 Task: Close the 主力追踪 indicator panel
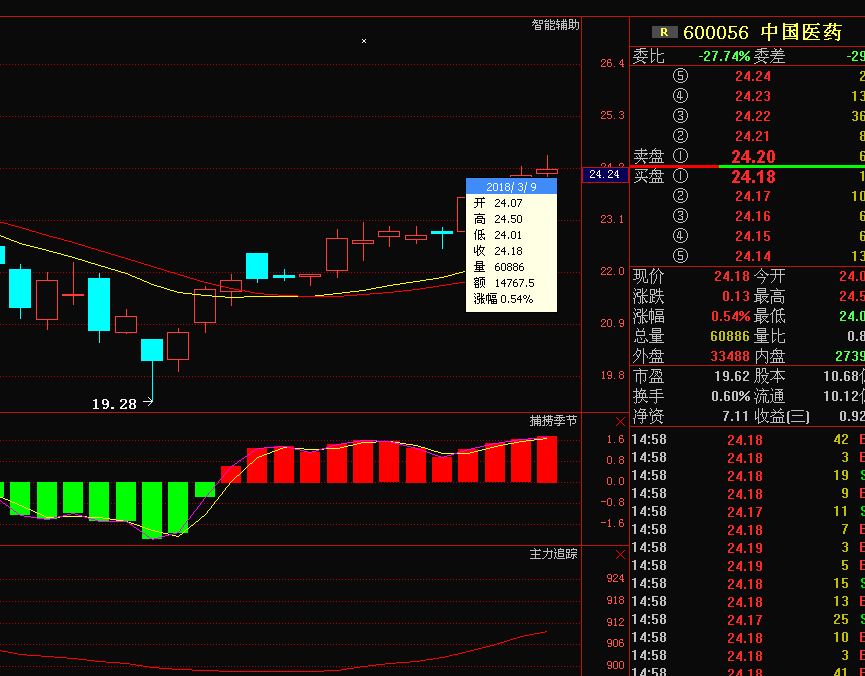pyautogui.click(x=620, y=554)
